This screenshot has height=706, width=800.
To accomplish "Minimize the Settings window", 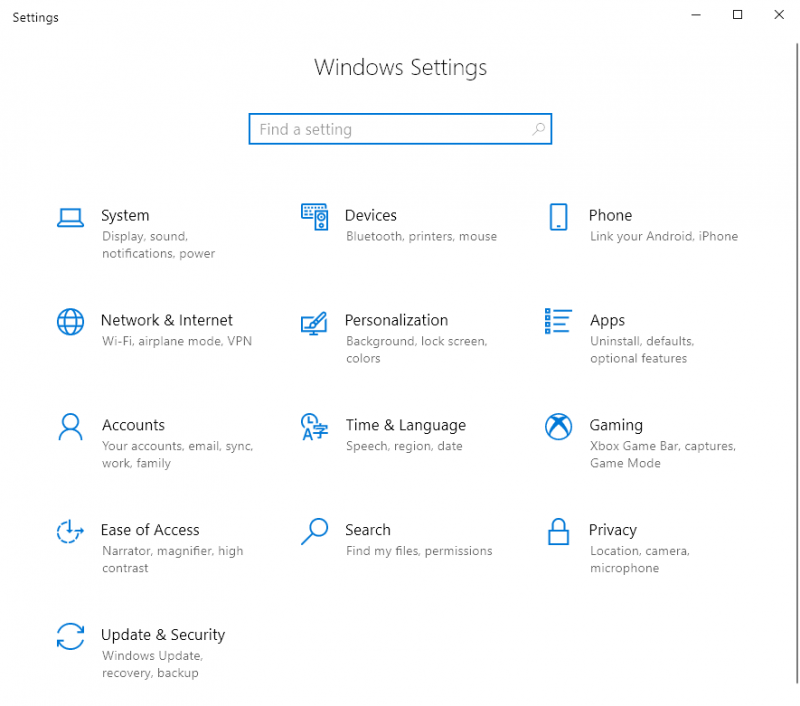I will pos(696,15).
